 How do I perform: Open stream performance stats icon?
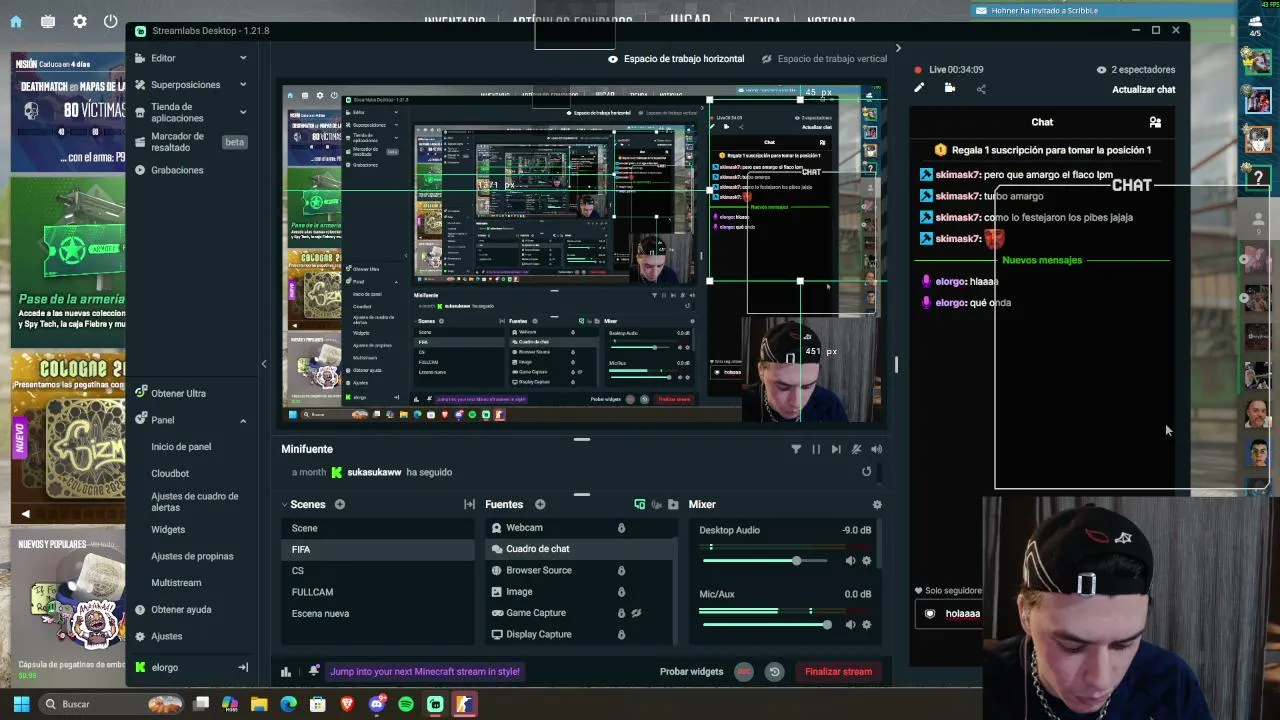click(286, 672)
